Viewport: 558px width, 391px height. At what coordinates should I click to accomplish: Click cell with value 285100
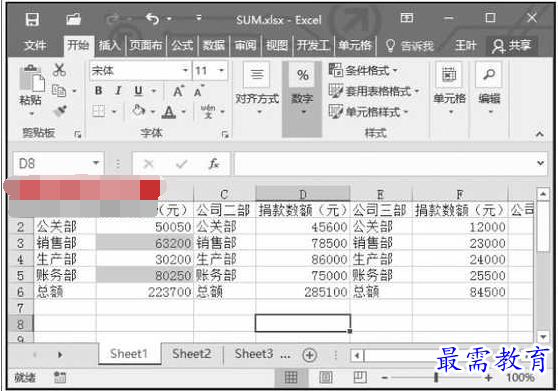click(x=303, y=292)
